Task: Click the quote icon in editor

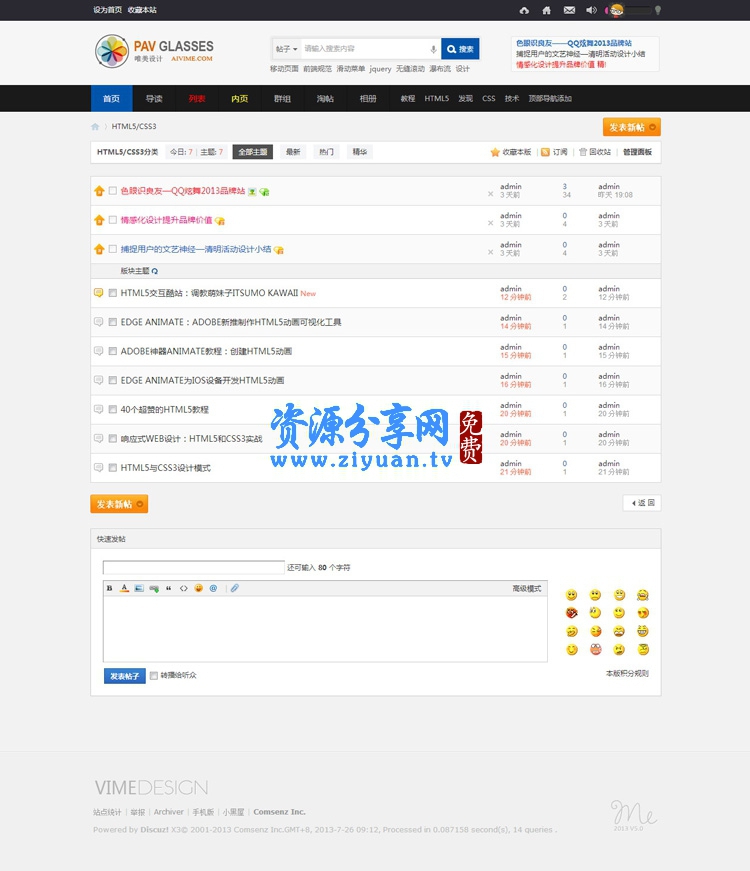Action: 168,588
